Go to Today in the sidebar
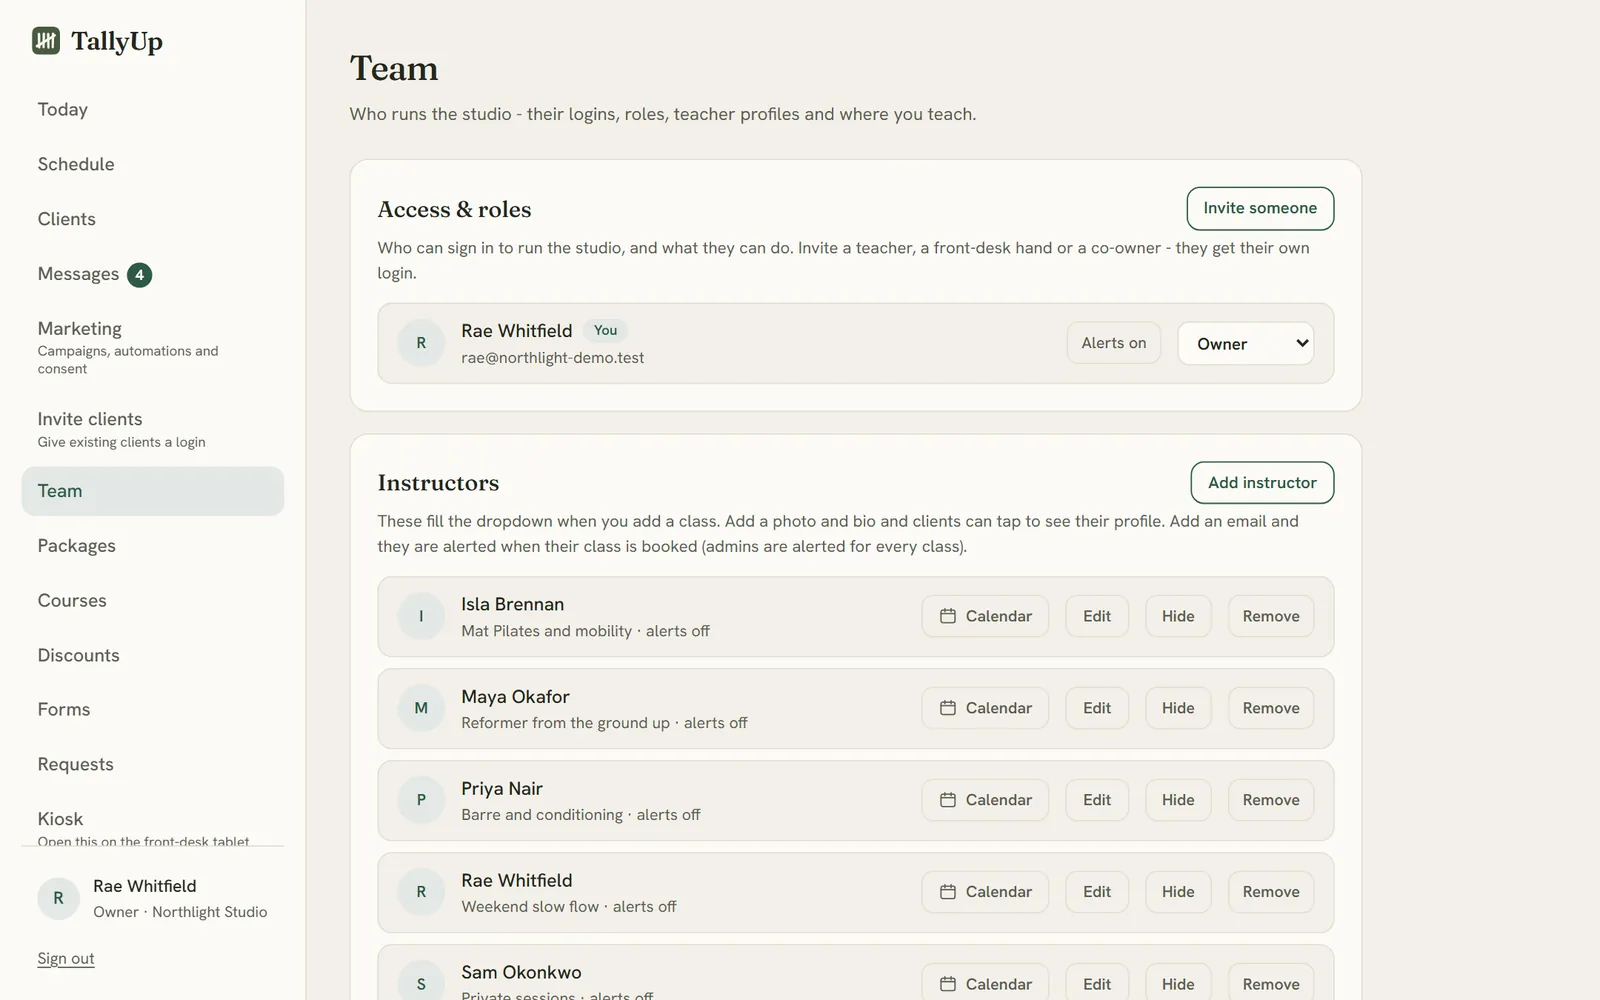The width and height of the screenshot is (1600, 1000). pos(153,109)
